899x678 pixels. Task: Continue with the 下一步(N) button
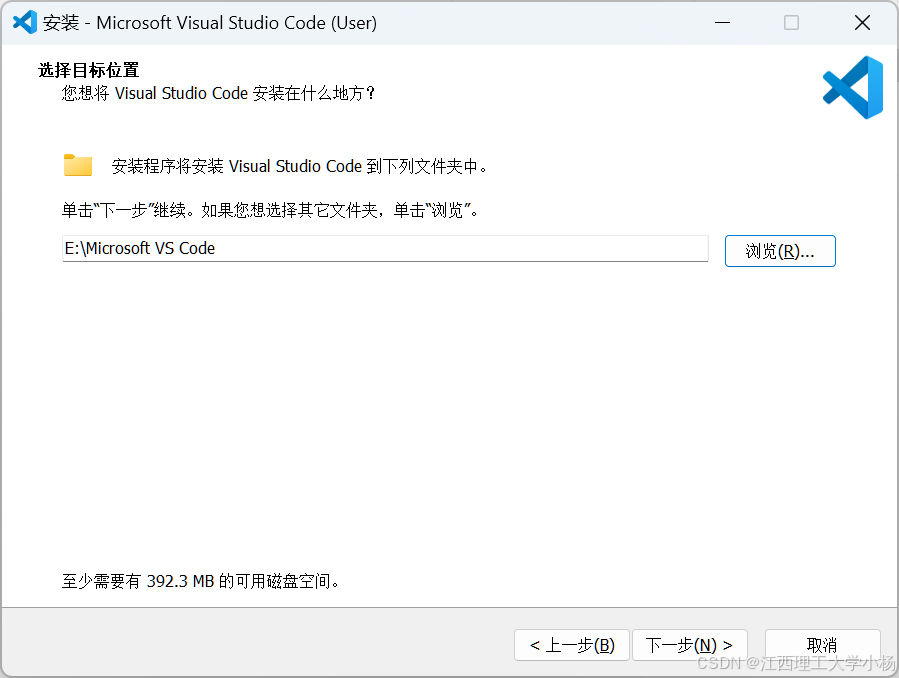(x=689, y=645)
